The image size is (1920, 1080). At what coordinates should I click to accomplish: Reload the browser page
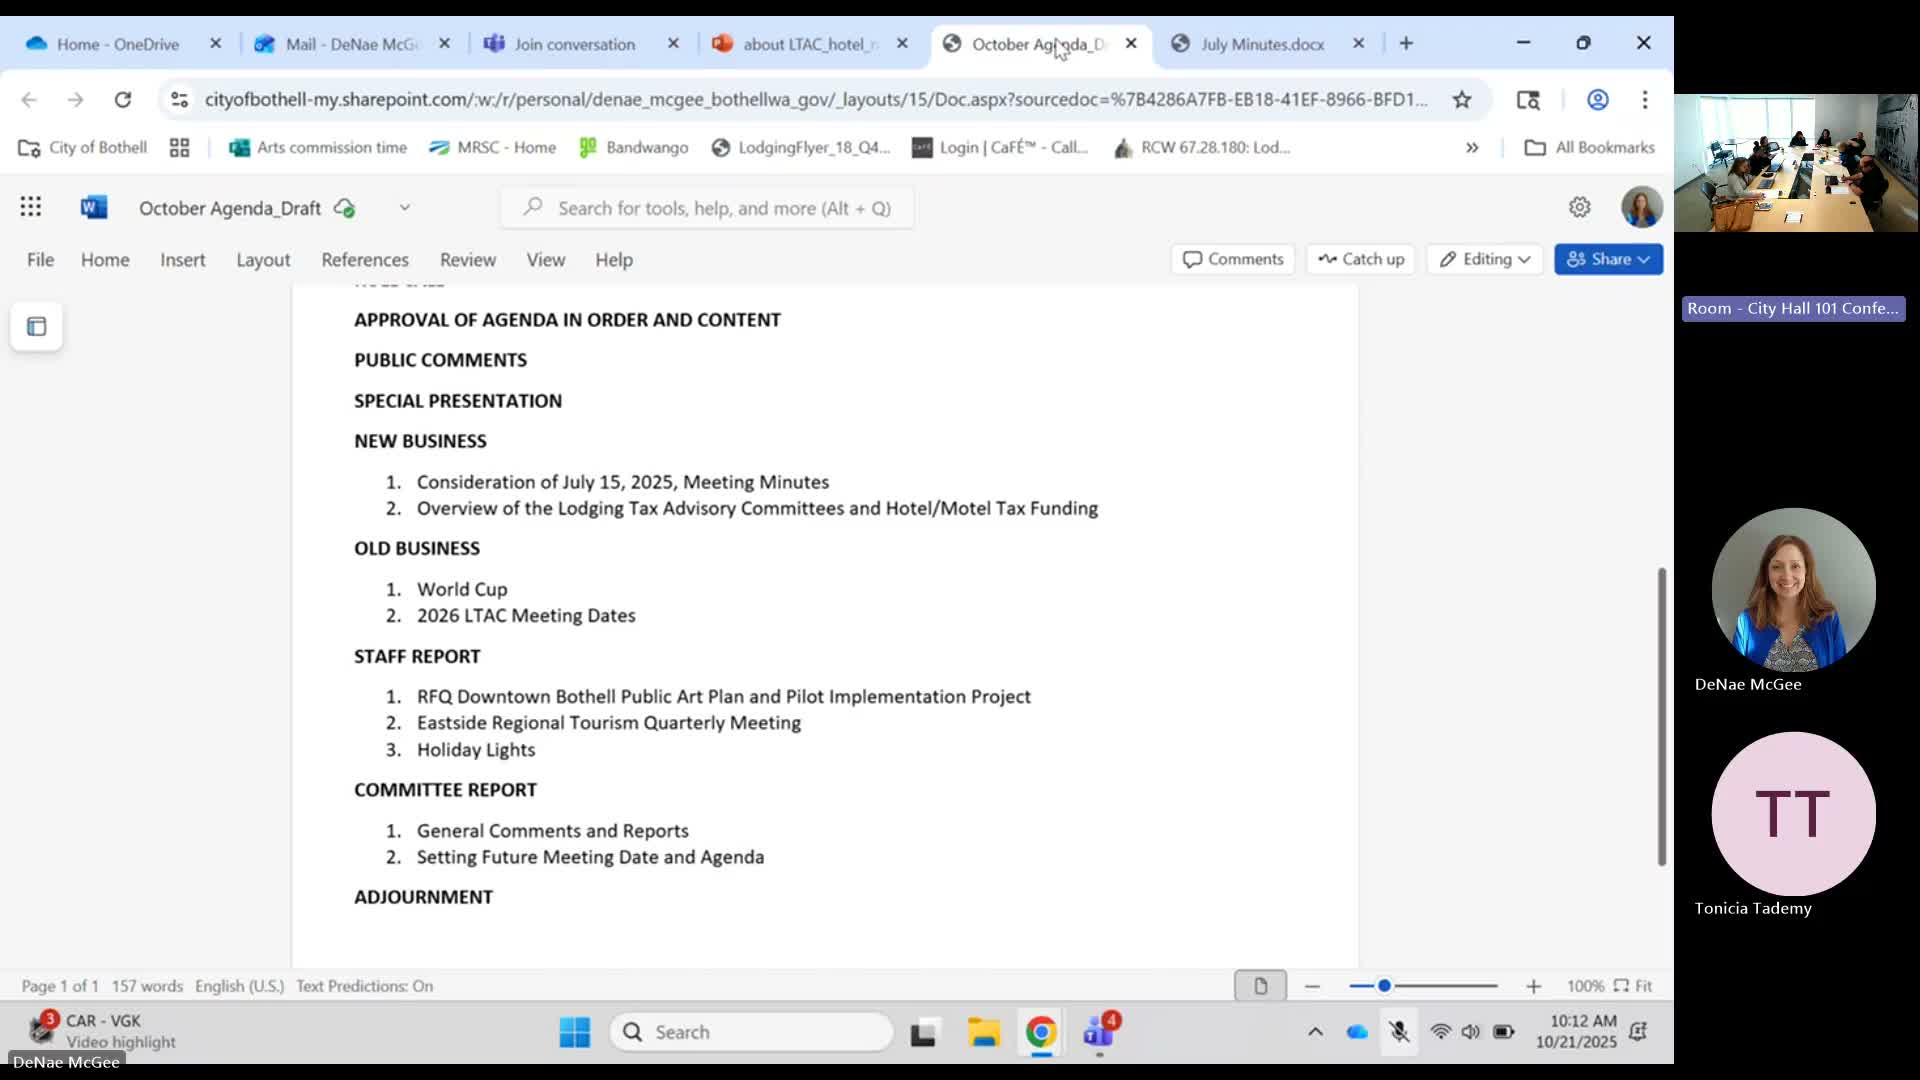click(x=123, y=99)
